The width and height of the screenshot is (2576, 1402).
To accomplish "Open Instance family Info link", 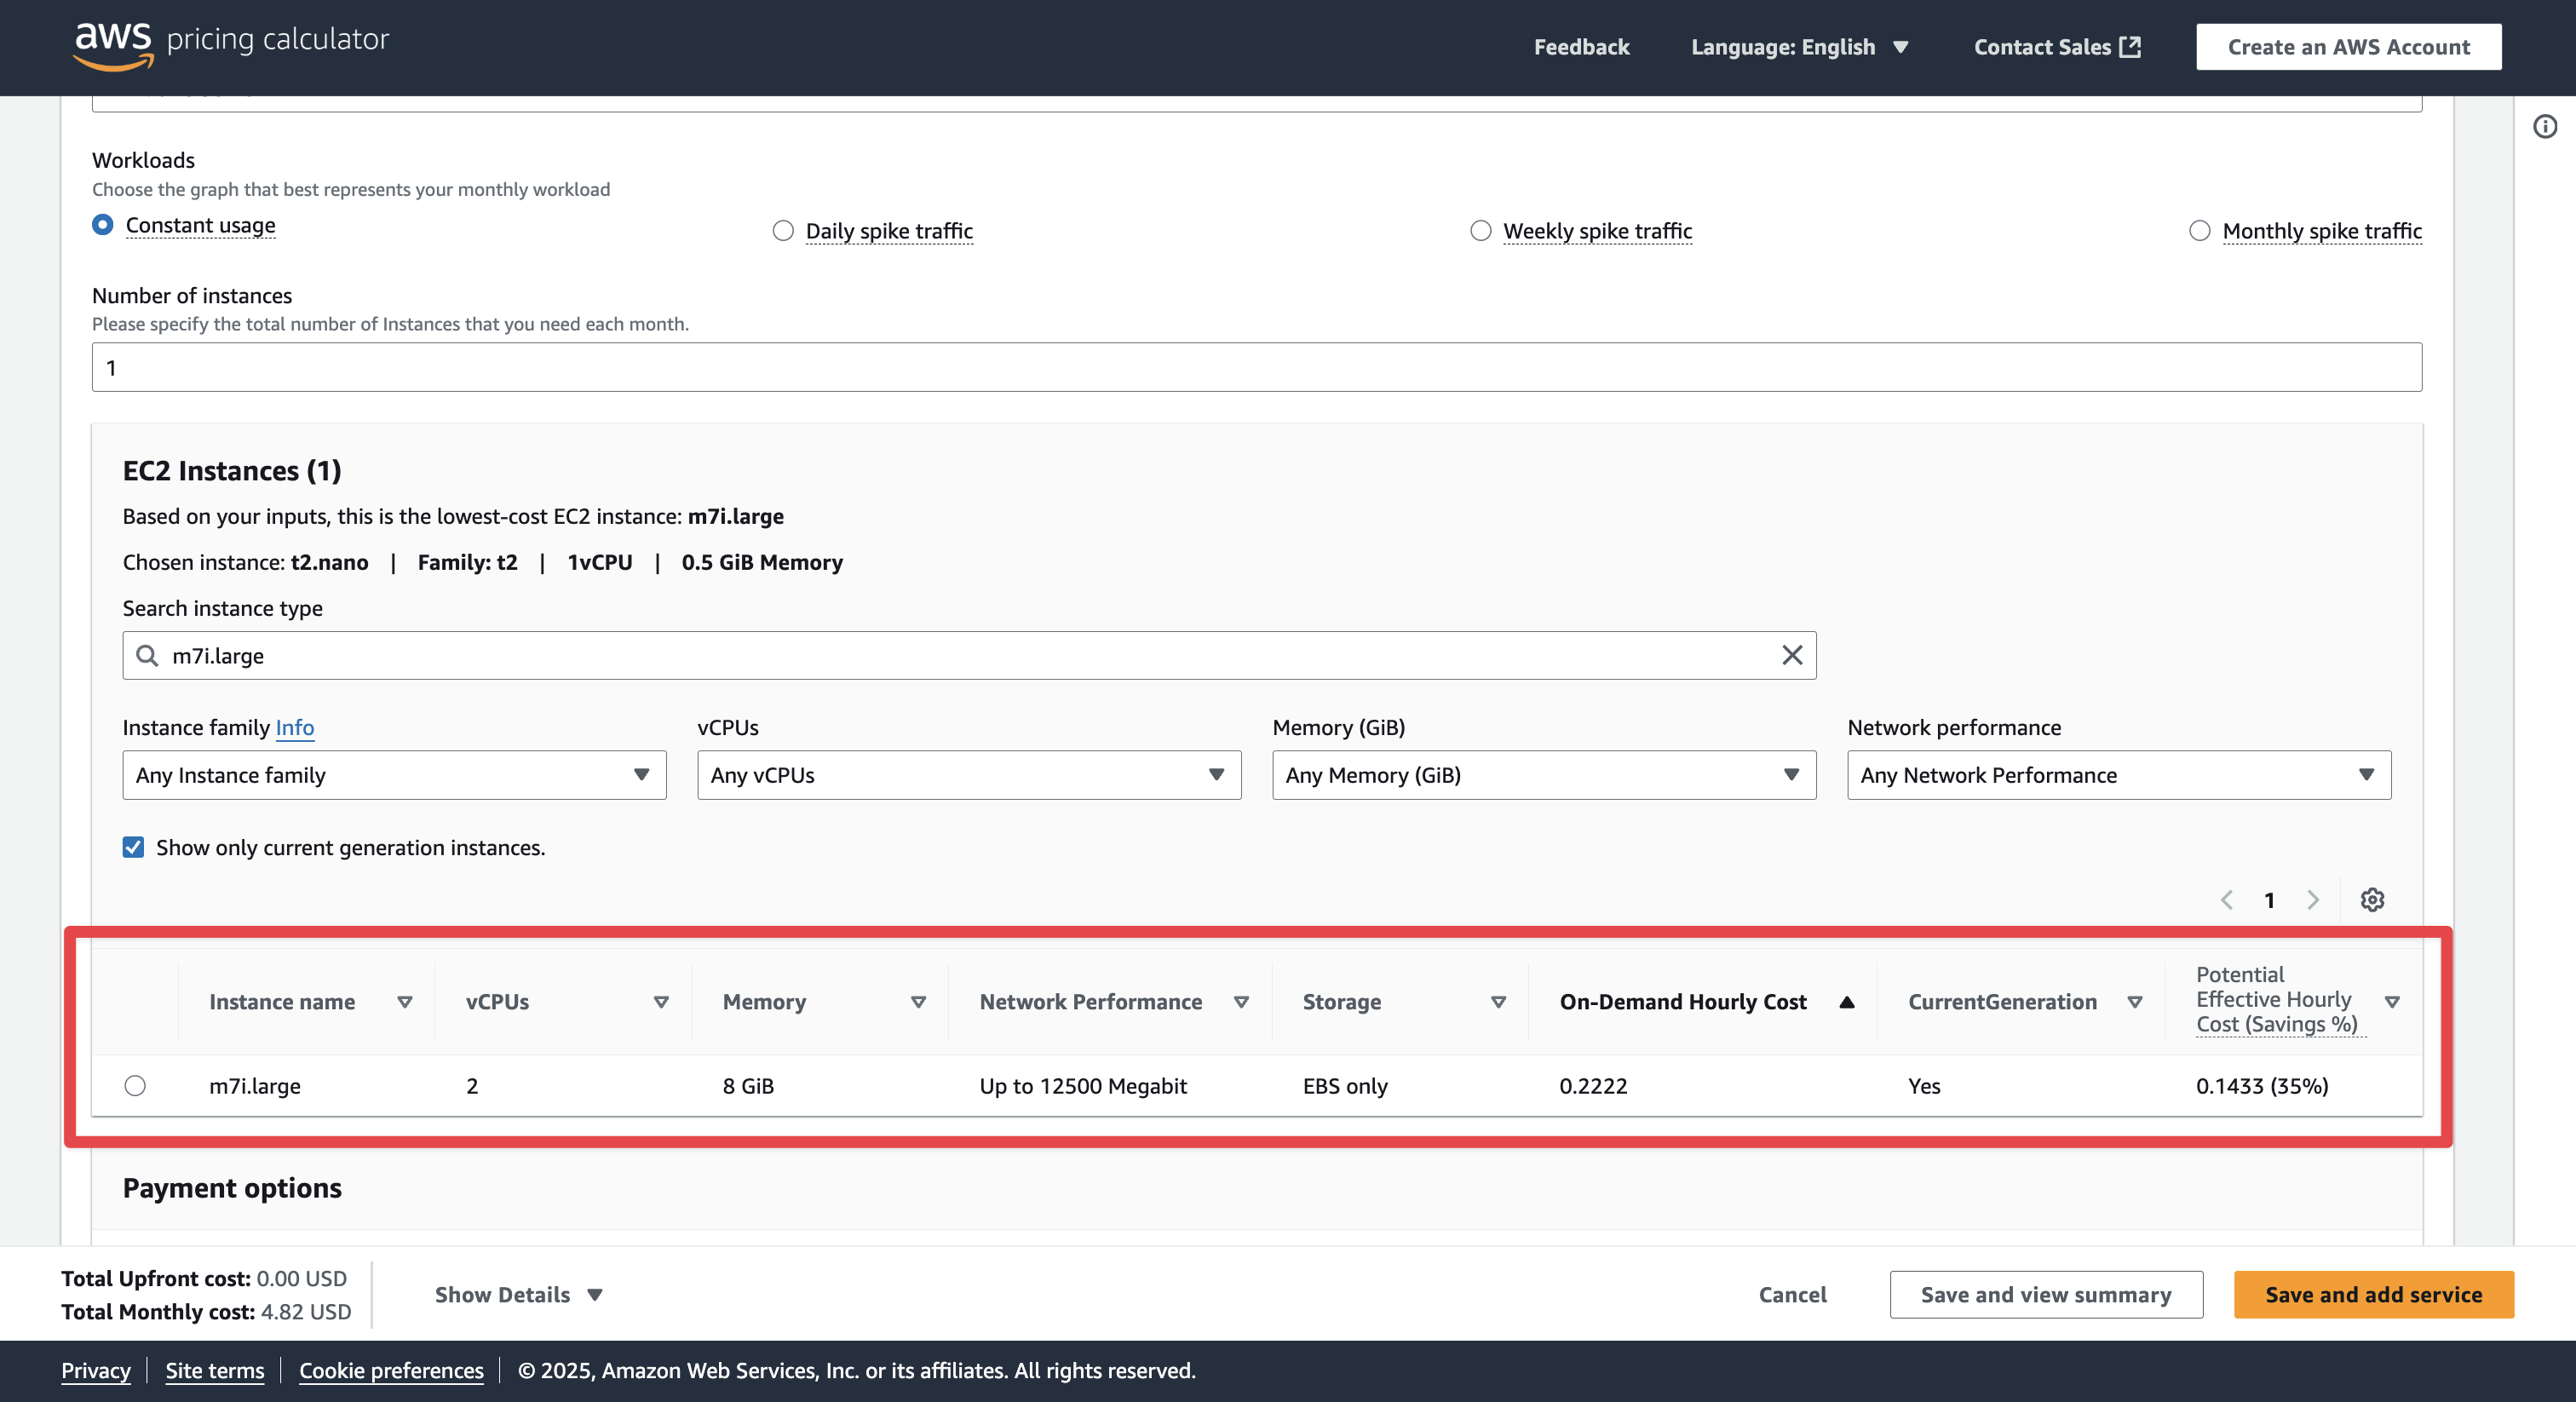I will (295, 727).
